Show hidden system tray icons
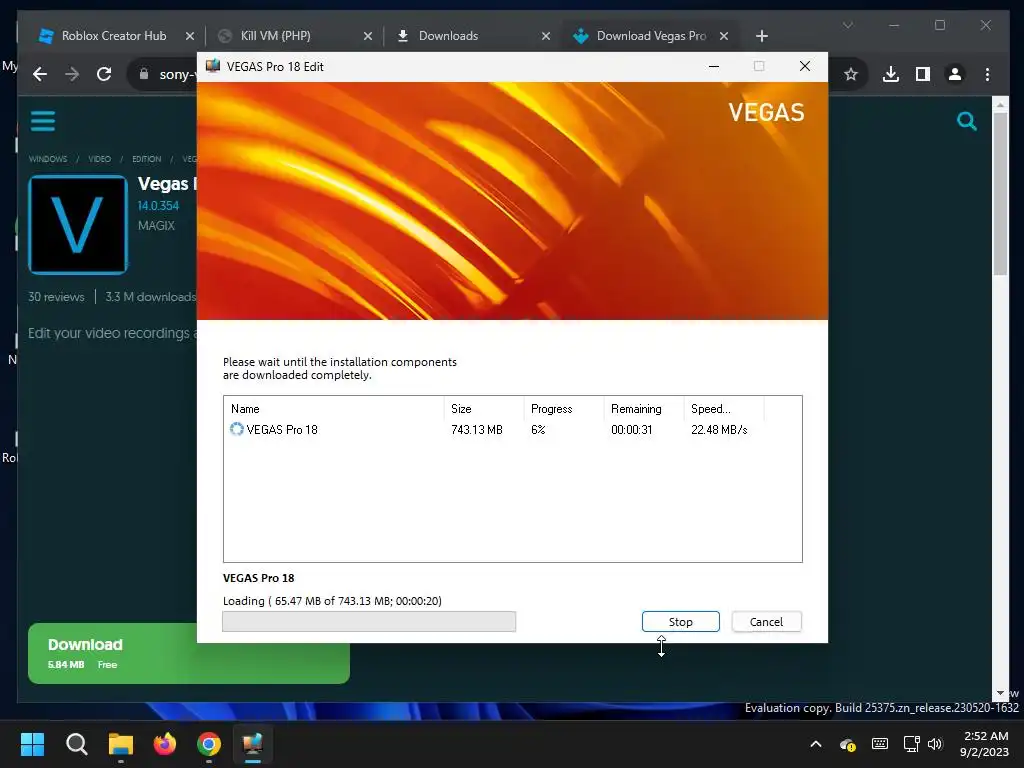1024x768 pixels. click(x=816, y=744)
